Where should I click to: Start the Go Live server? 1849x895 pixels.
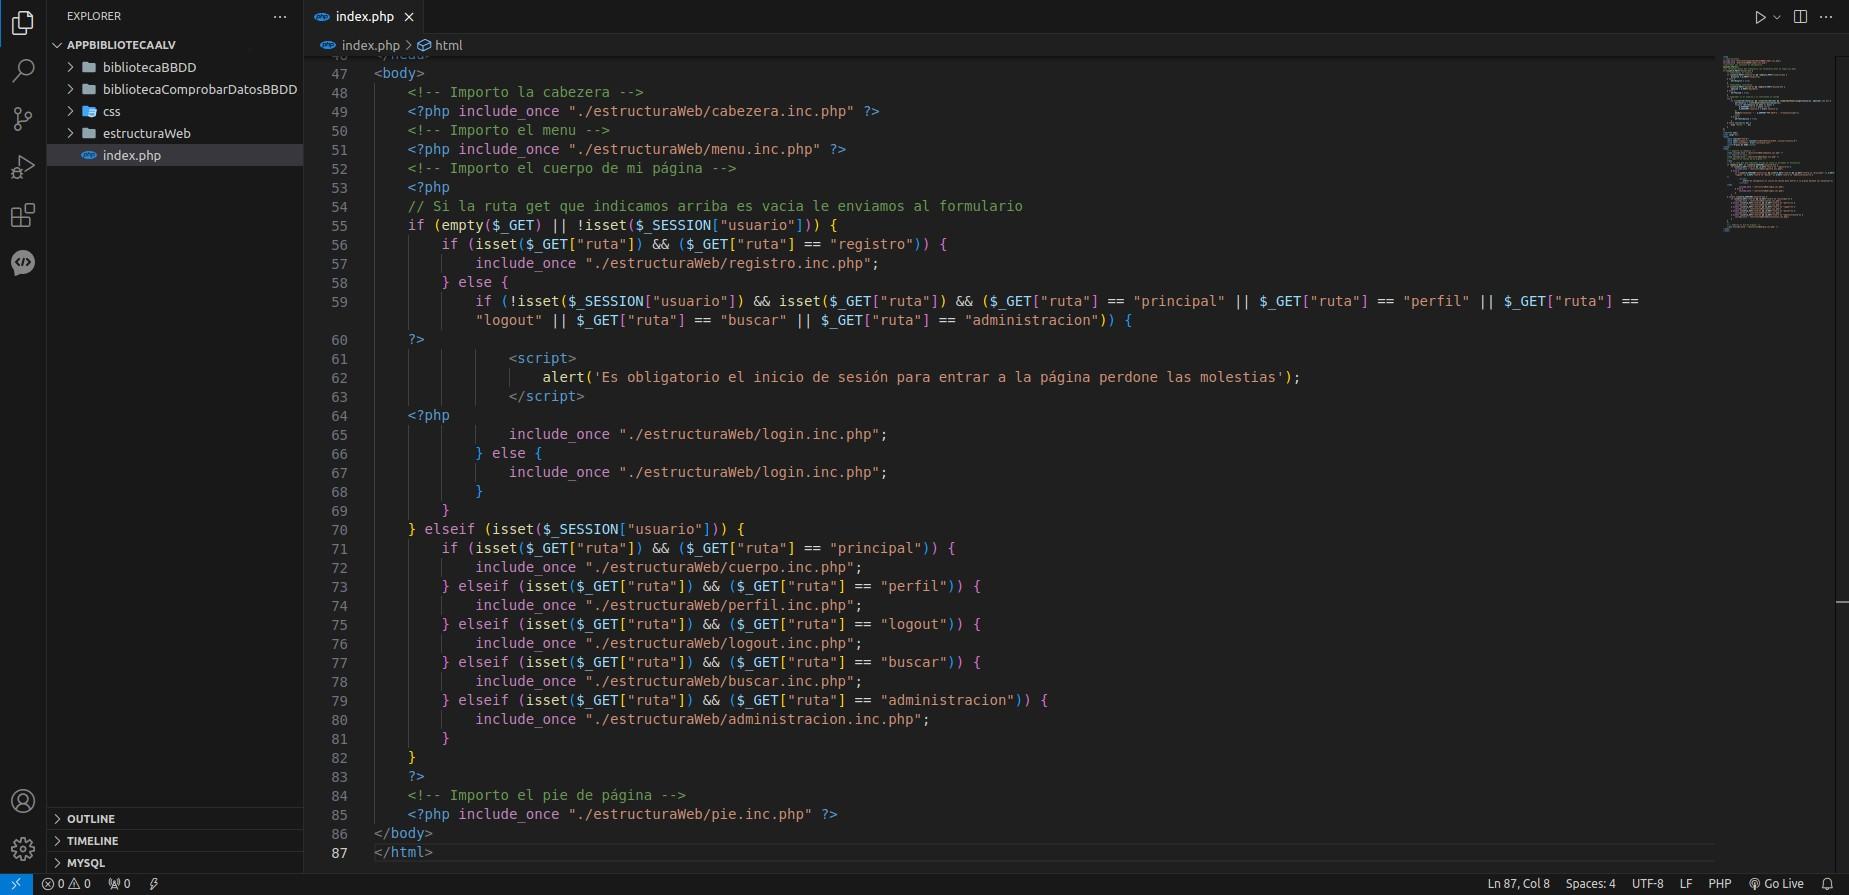tap(1776, 884)
